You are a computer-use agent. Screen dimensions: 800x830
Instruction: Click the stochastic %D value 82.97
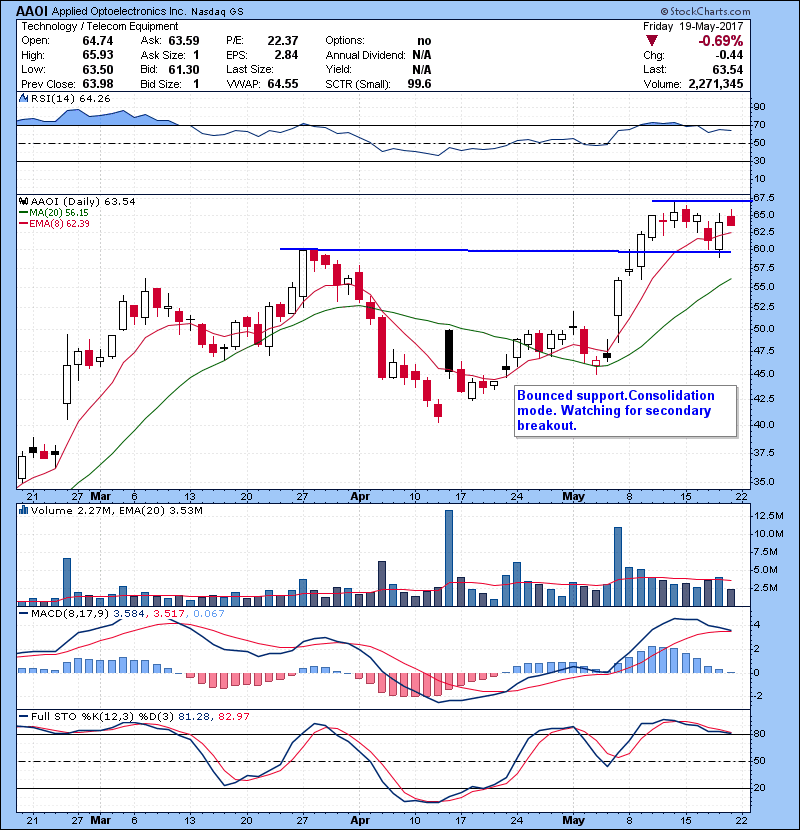coord(233,717)
